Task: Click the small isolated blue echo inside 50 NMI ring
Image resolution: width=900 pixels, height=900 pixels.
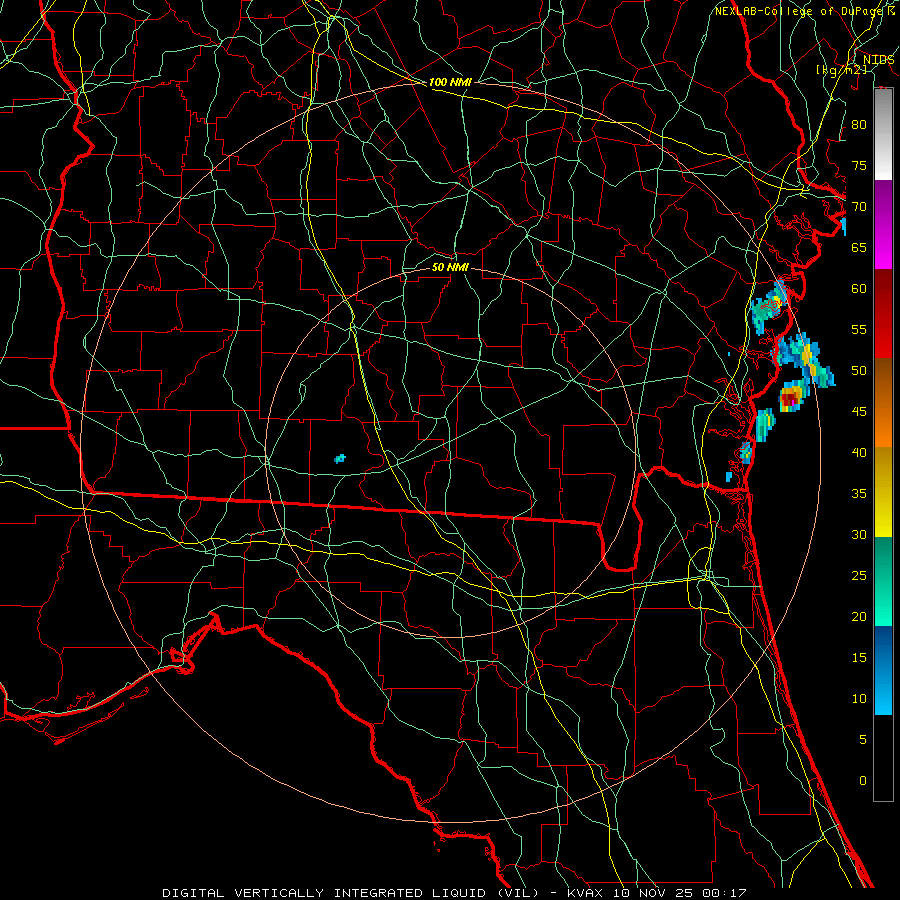Action: (x=340, y=458)
